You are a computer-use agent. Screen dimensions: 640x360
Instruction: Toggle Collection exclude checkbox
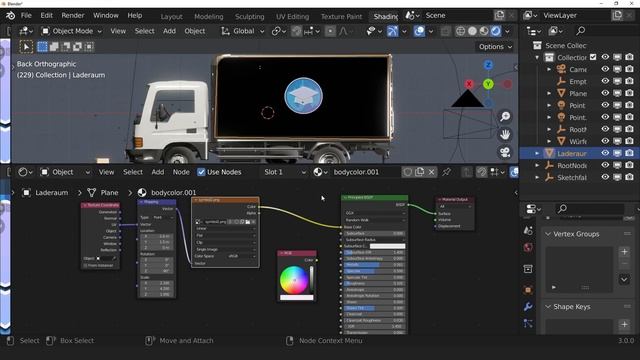593,58
